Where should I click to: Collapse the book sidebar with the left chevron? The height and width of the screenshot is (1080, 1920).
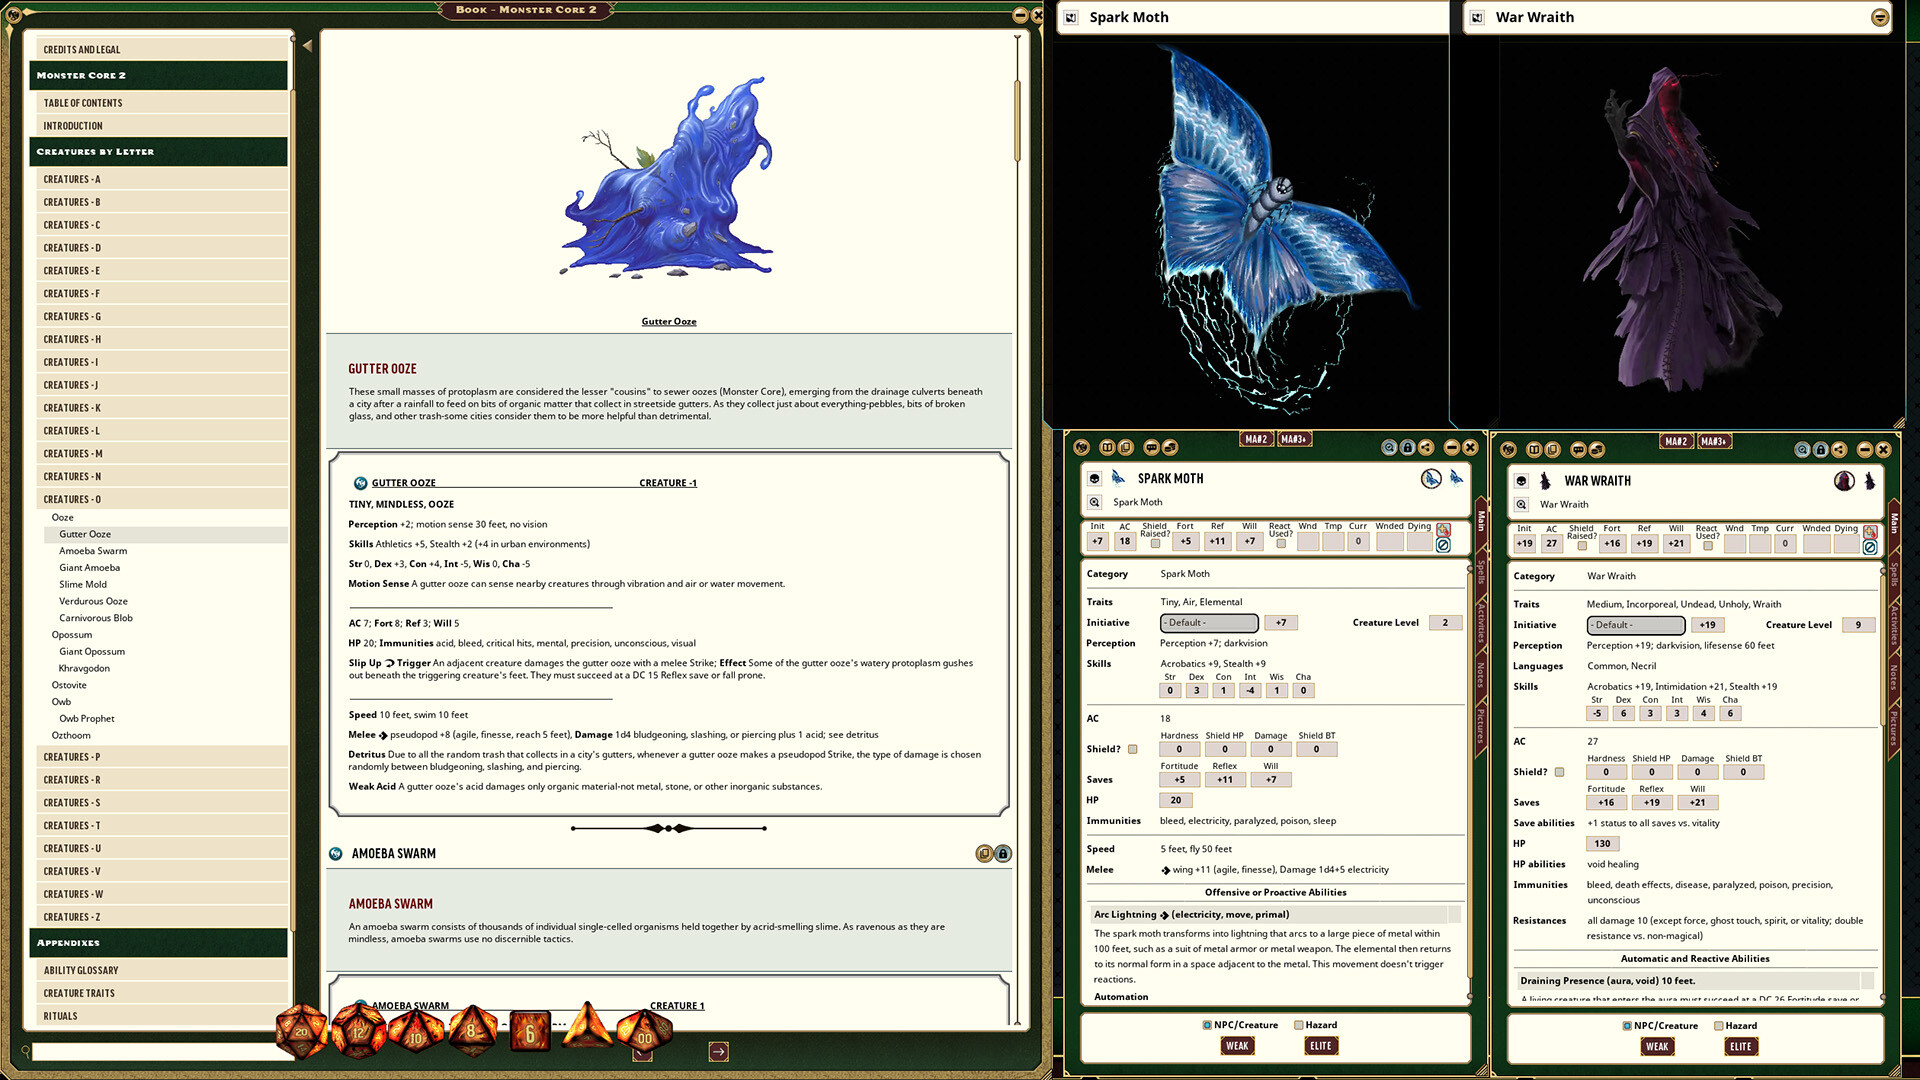click(306, 44)
